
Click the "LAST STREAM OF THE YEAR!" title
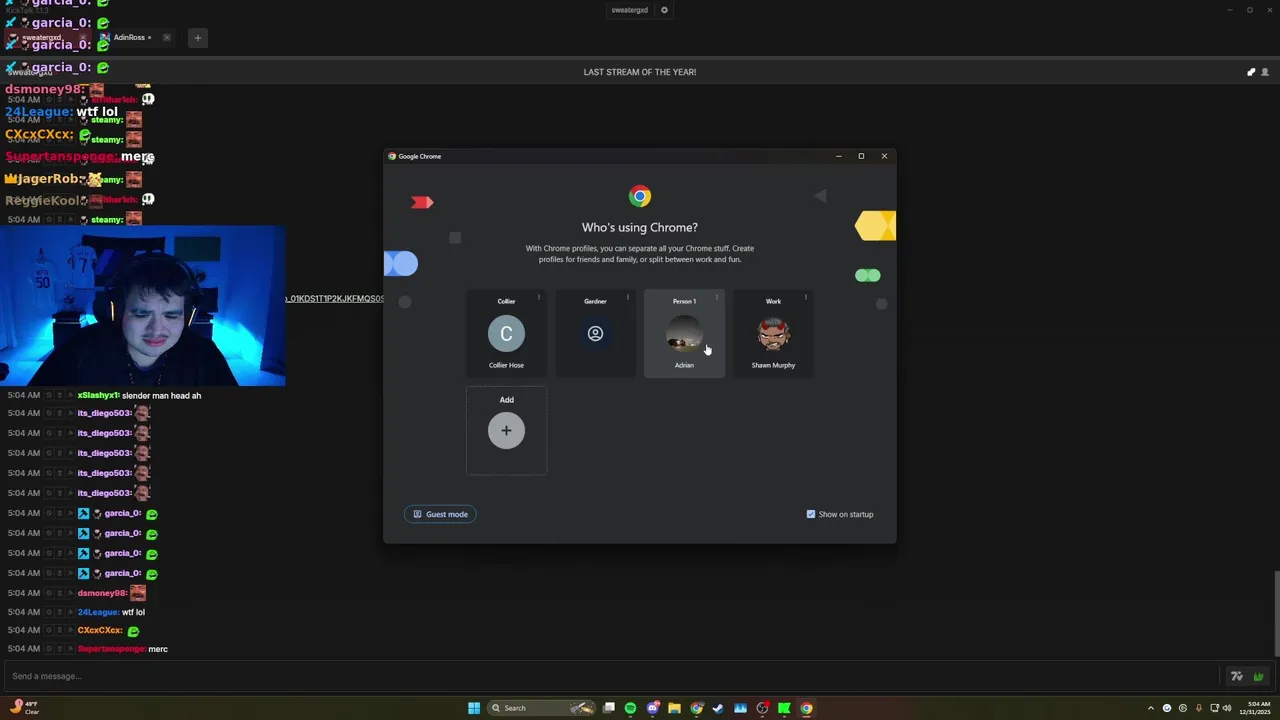(x=640, y=72)
